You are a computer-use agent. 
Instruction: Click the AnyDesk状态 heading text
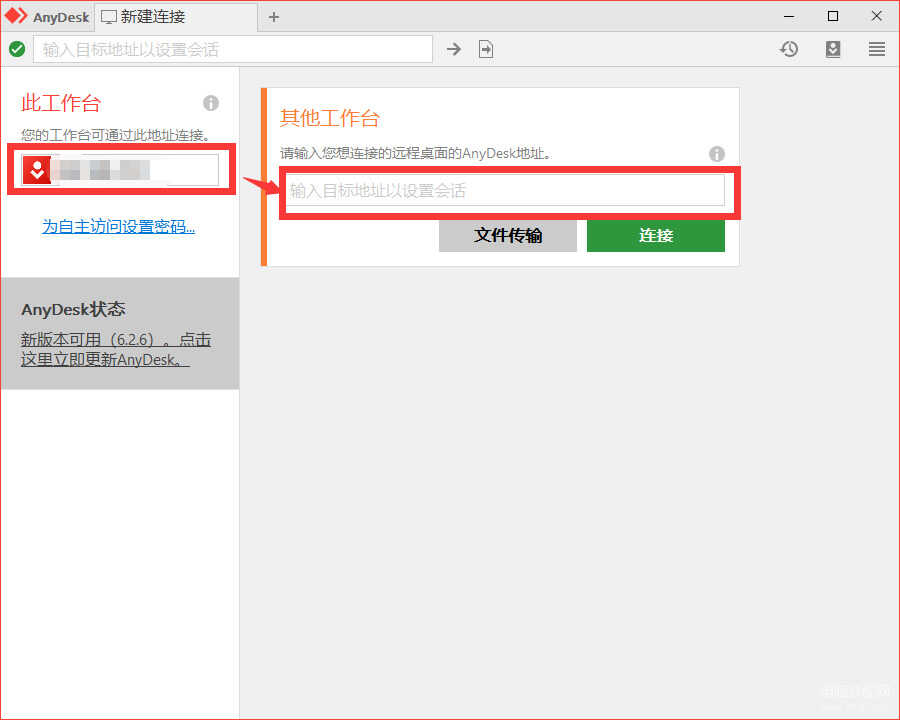[x=73, y=309]
